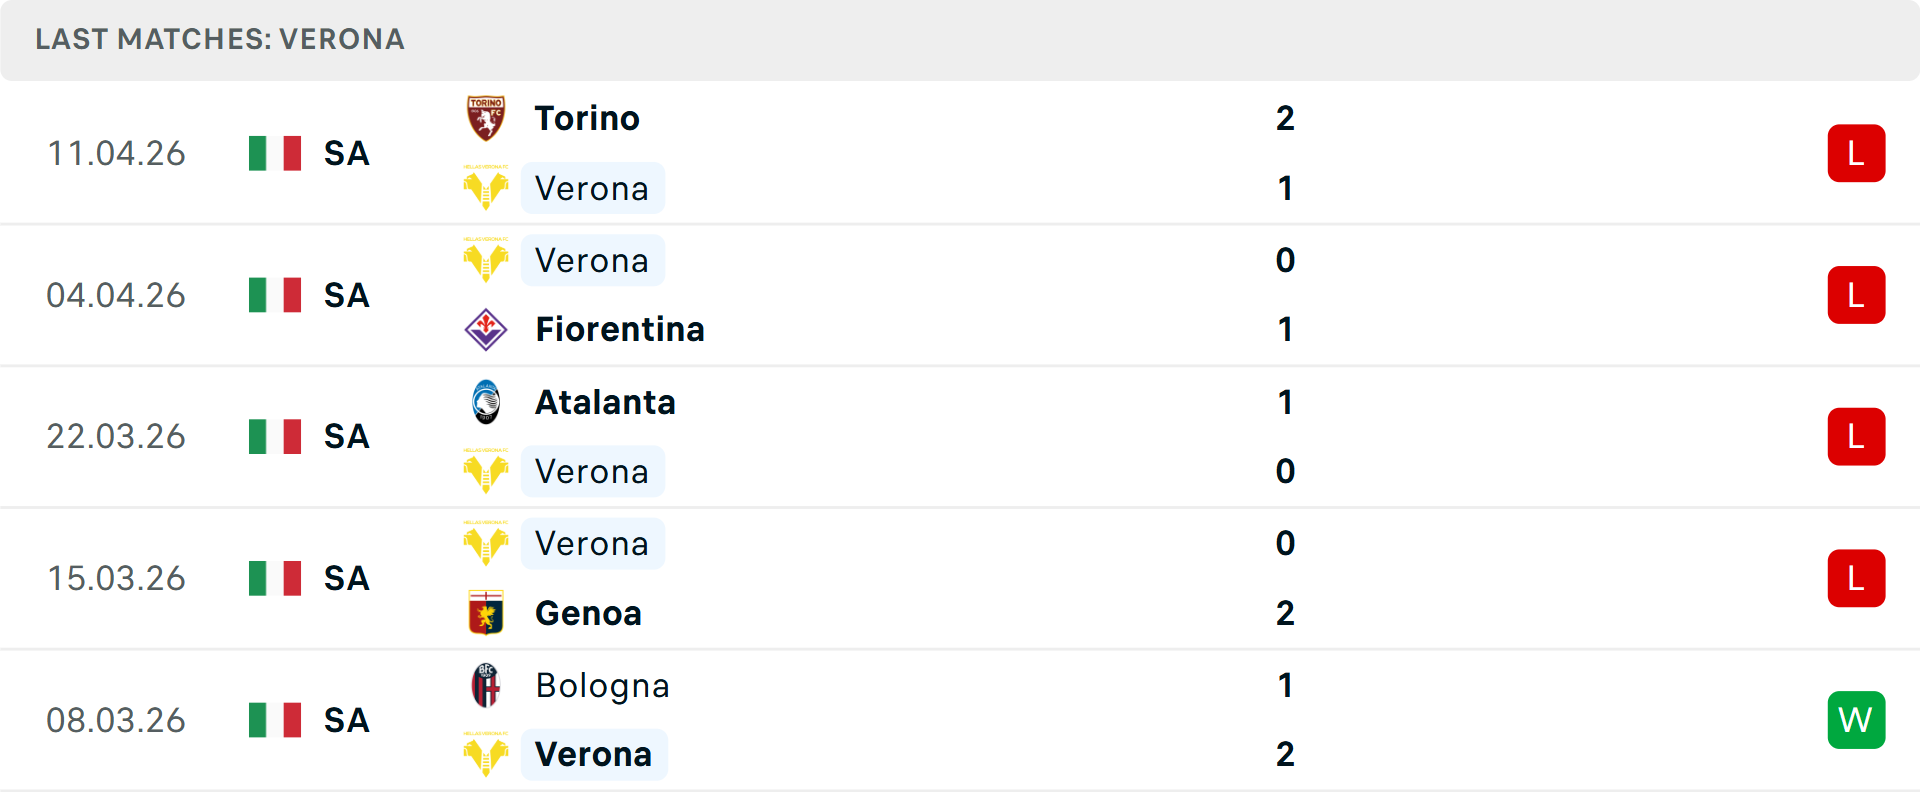Open the Bologna team link

pos(602,685)
